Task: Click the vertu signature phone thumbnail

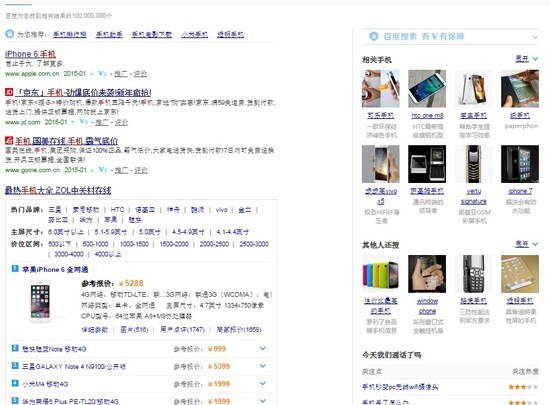Action: [474, 164]
